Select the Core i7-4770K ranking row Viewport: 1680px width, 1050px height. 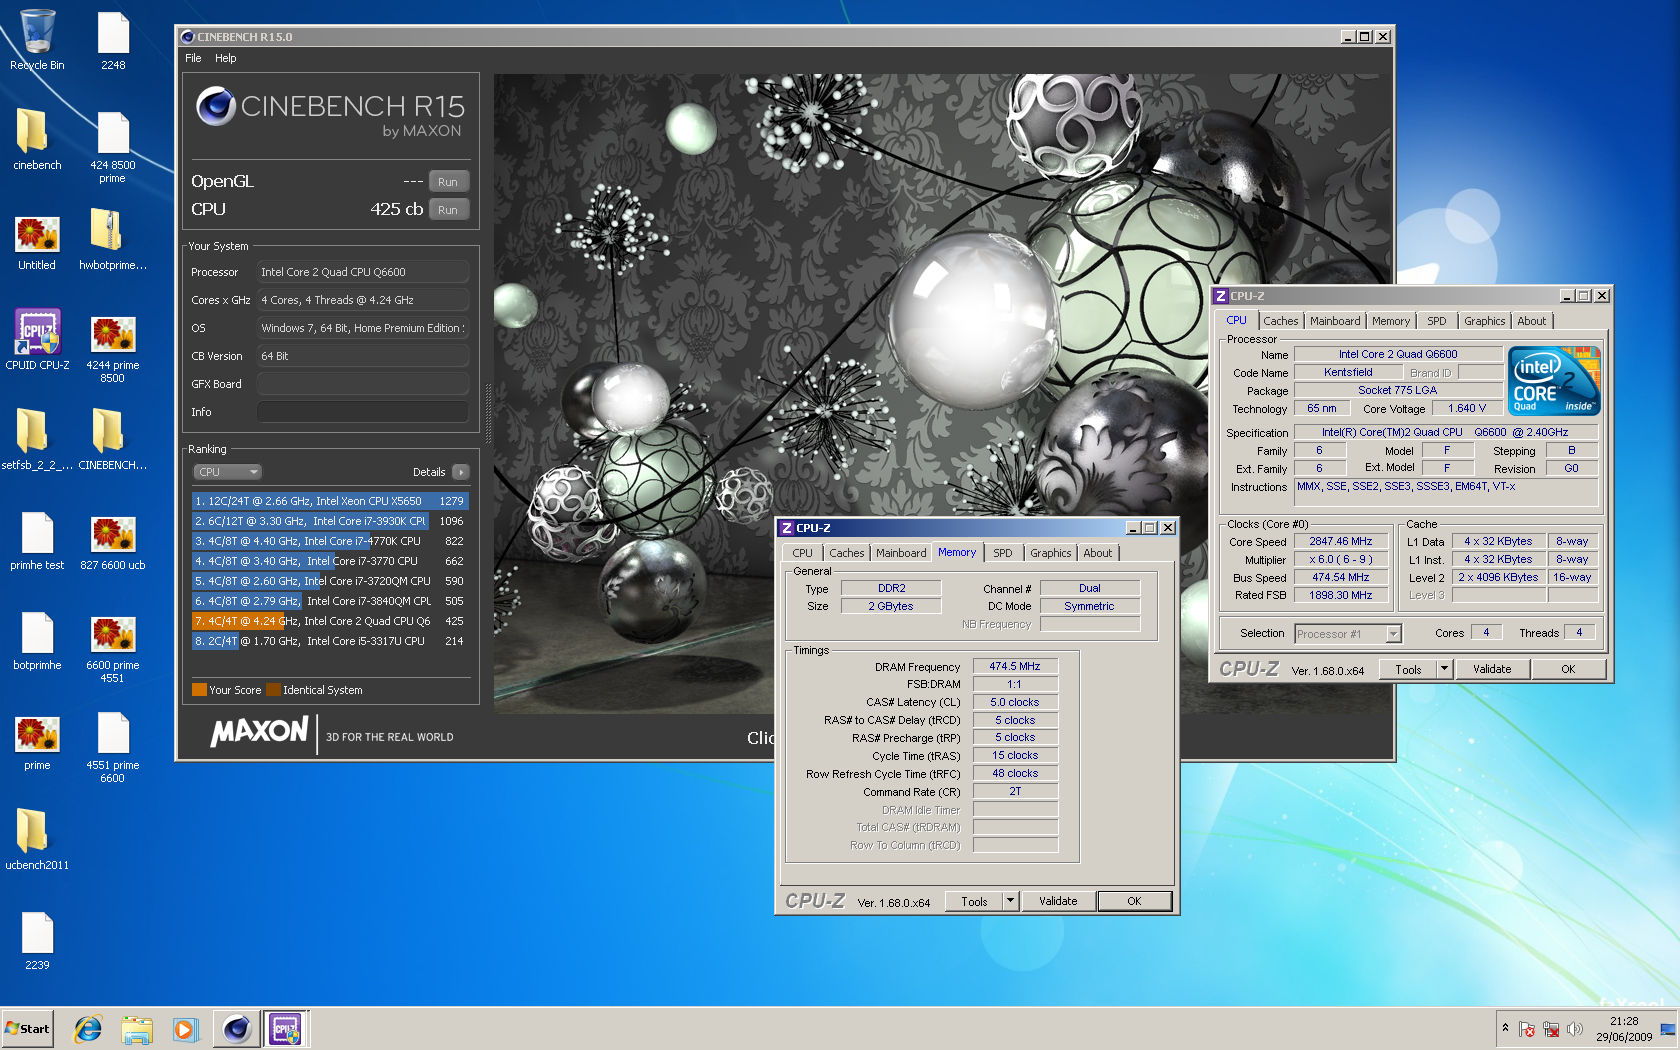330,541
